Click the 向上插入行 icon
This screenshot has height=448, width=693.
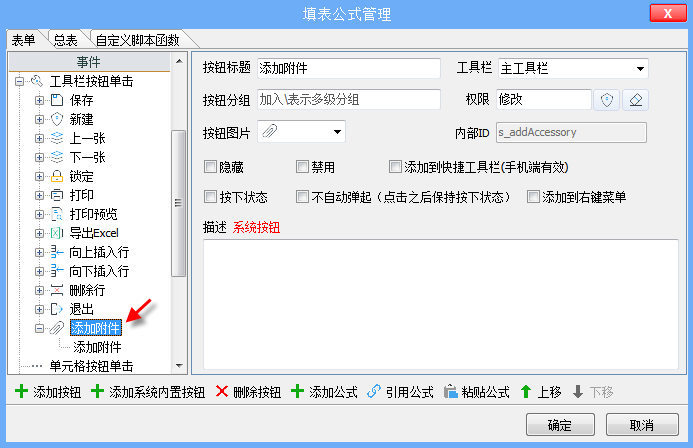pos(57,252)
